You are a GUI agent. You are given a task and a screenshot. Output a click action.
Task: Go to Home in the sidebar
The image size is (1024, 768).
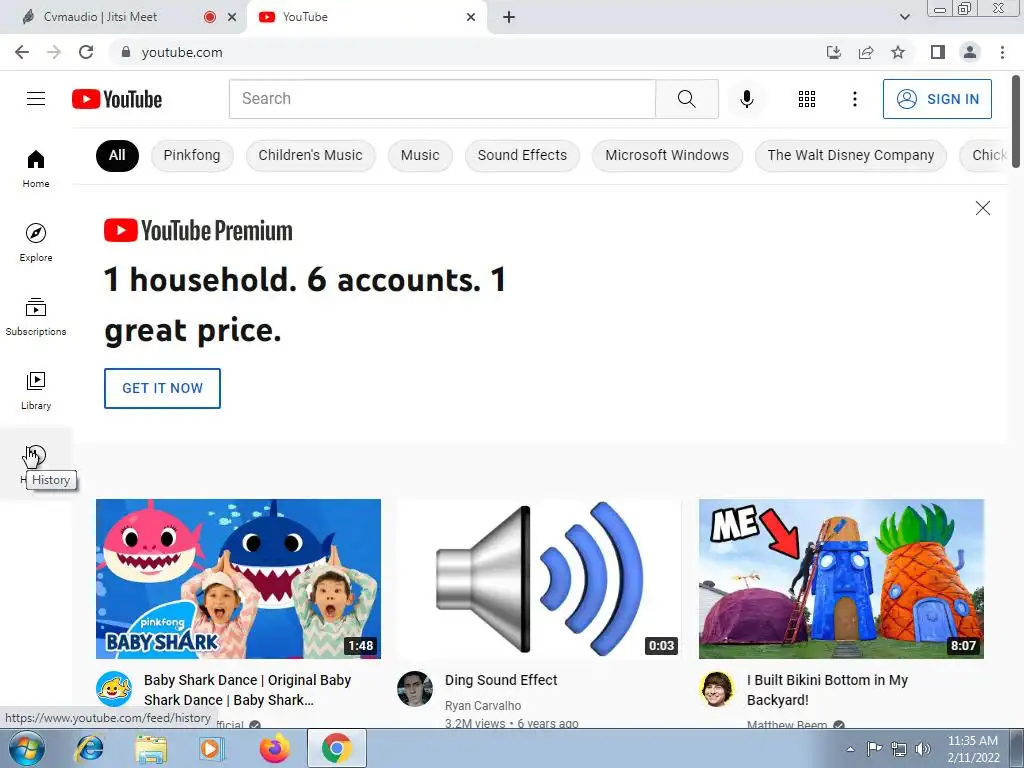coord(36,168)
